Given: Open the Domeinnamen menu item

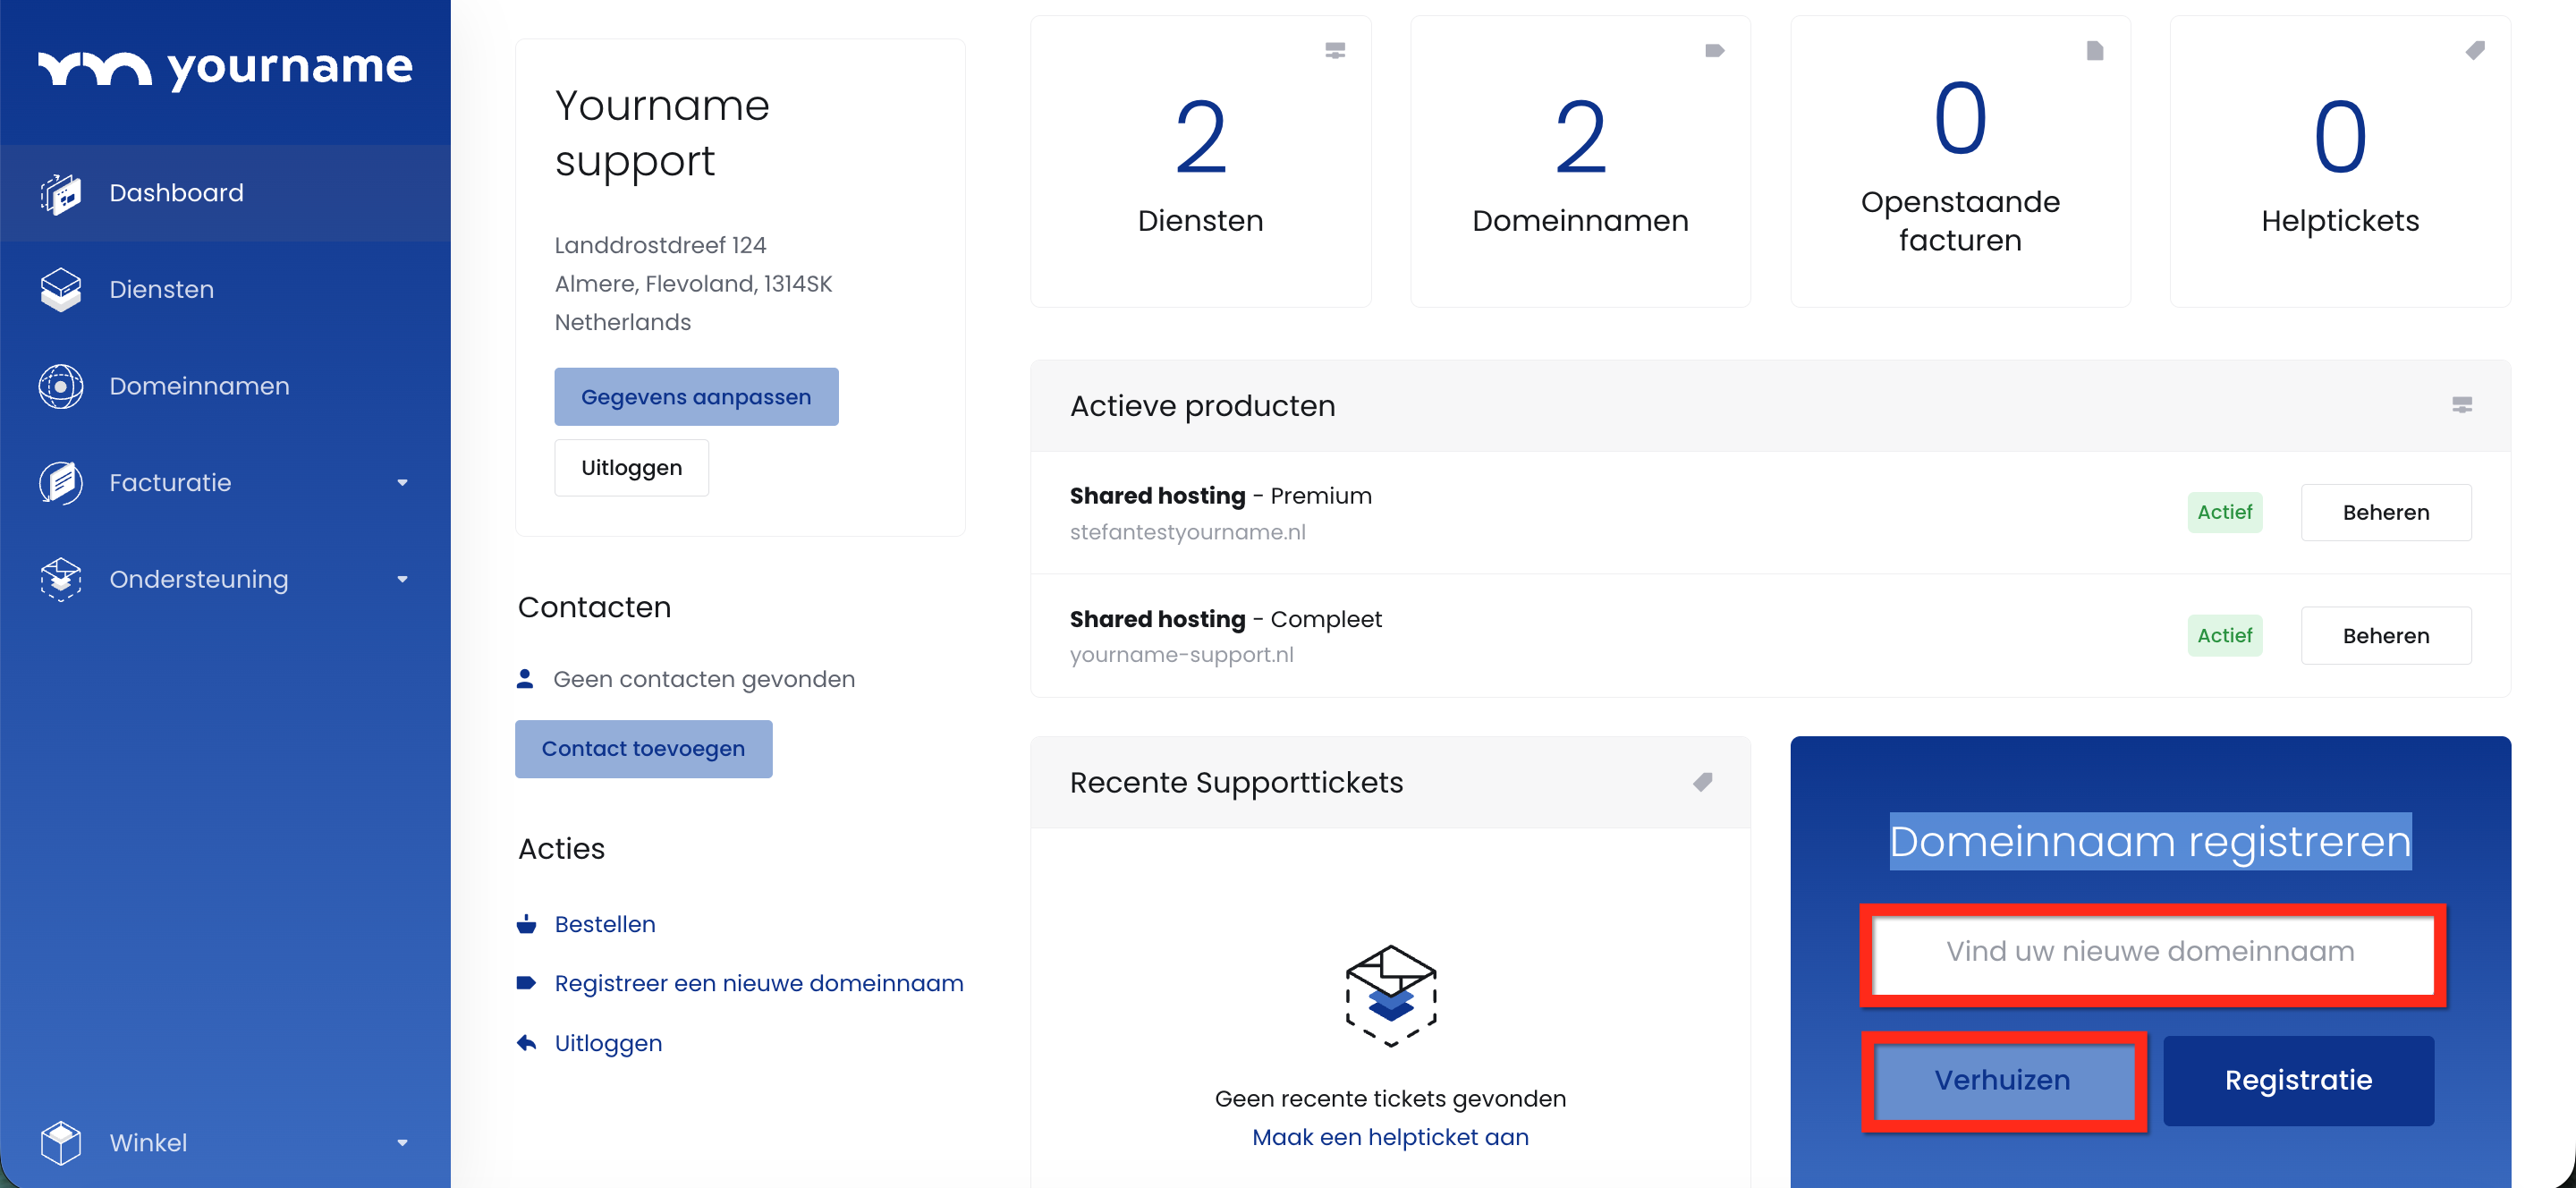Looking at the screenshot, I should point(199,386).
